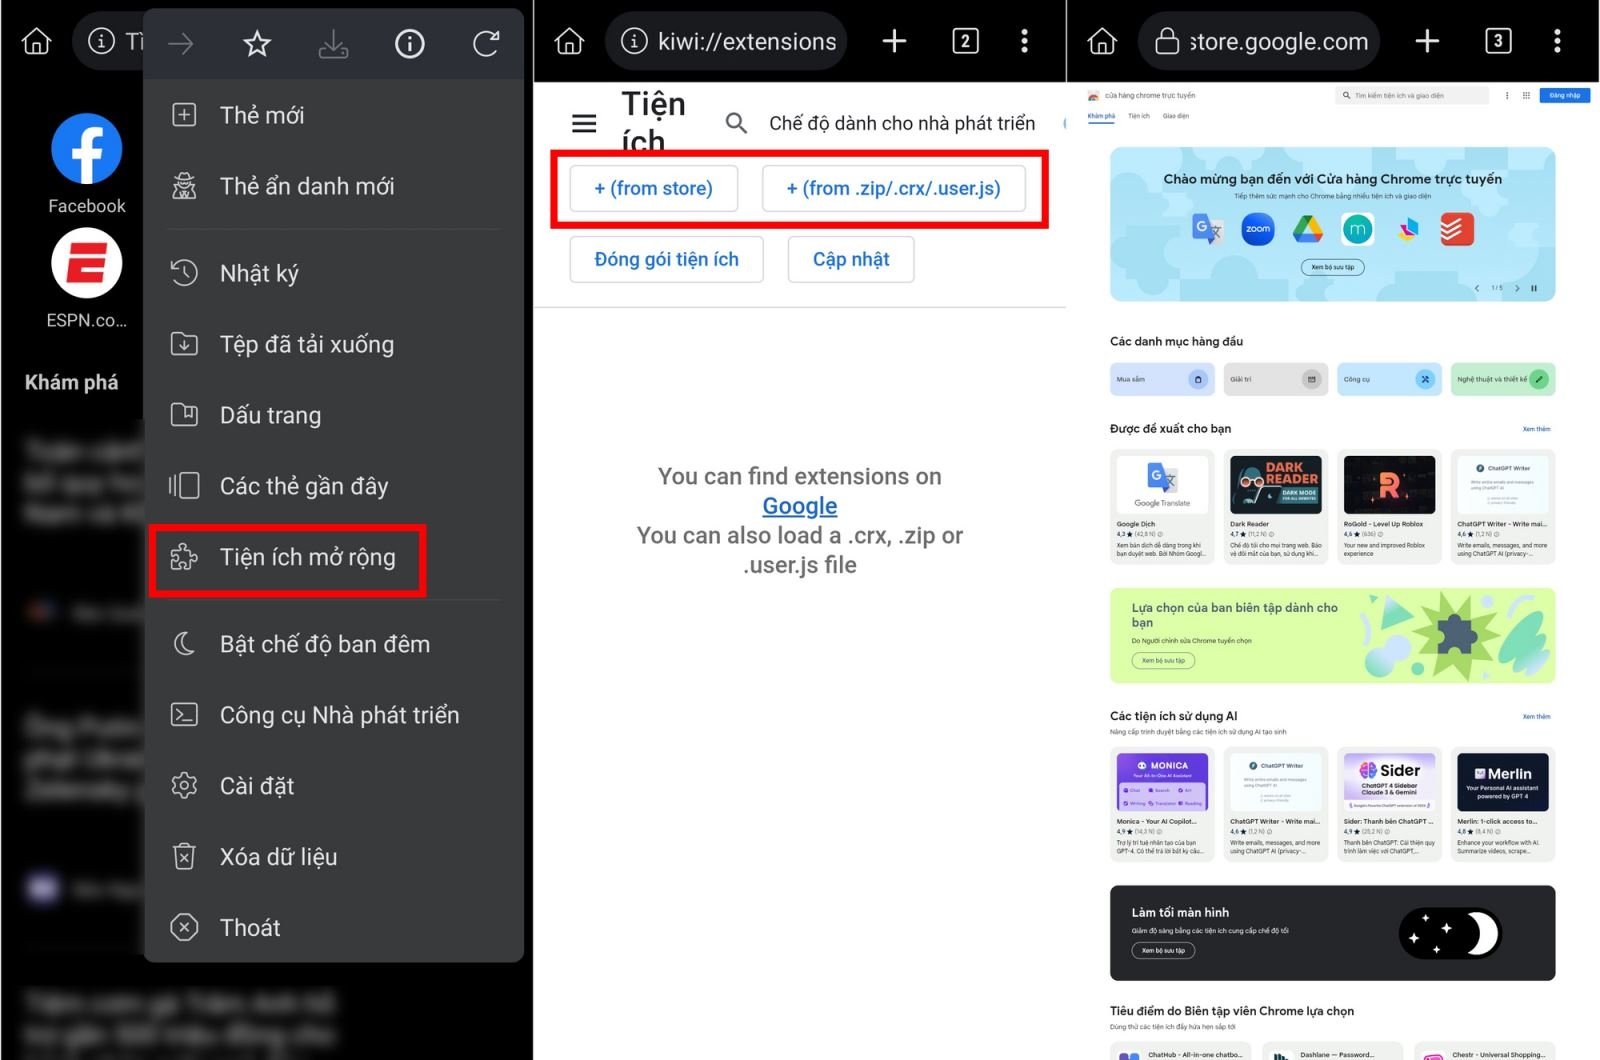The width and height of the screenshot is (1600, 1060).
Task: Toggle Bật chế độ ban đêm
Action: pos(336,644)
